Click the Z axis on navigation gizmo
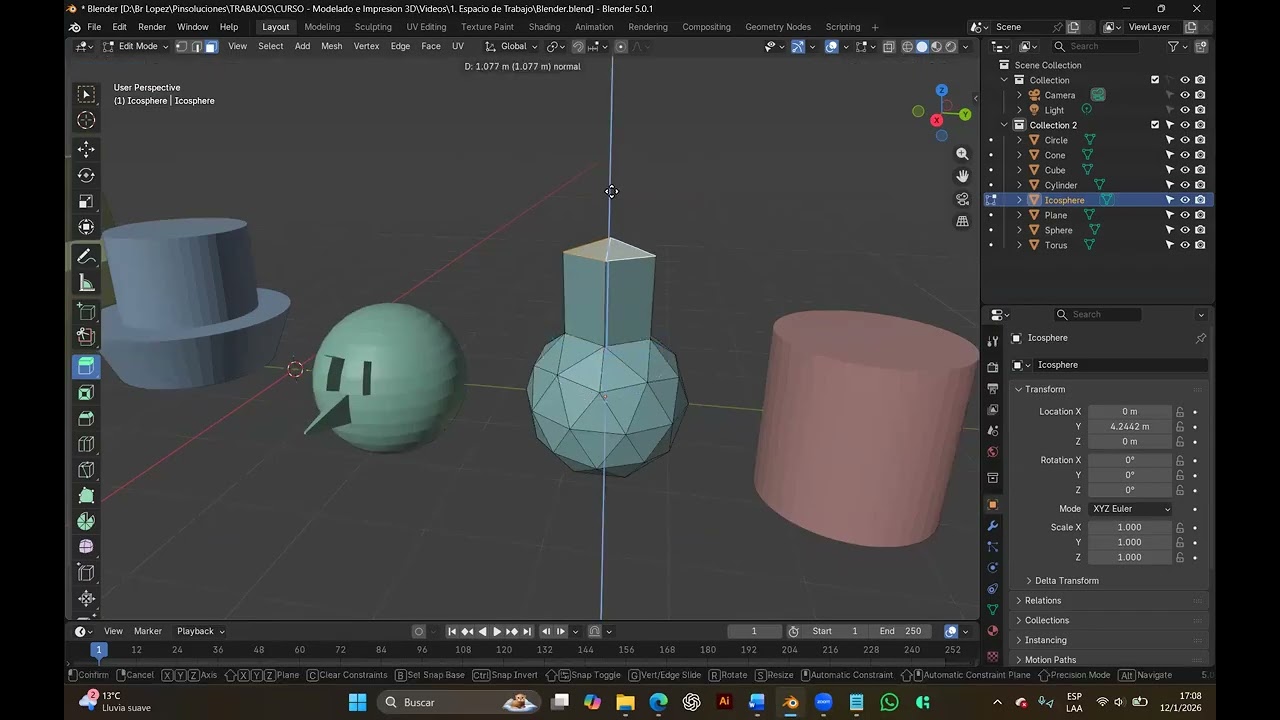 [941, 90]
